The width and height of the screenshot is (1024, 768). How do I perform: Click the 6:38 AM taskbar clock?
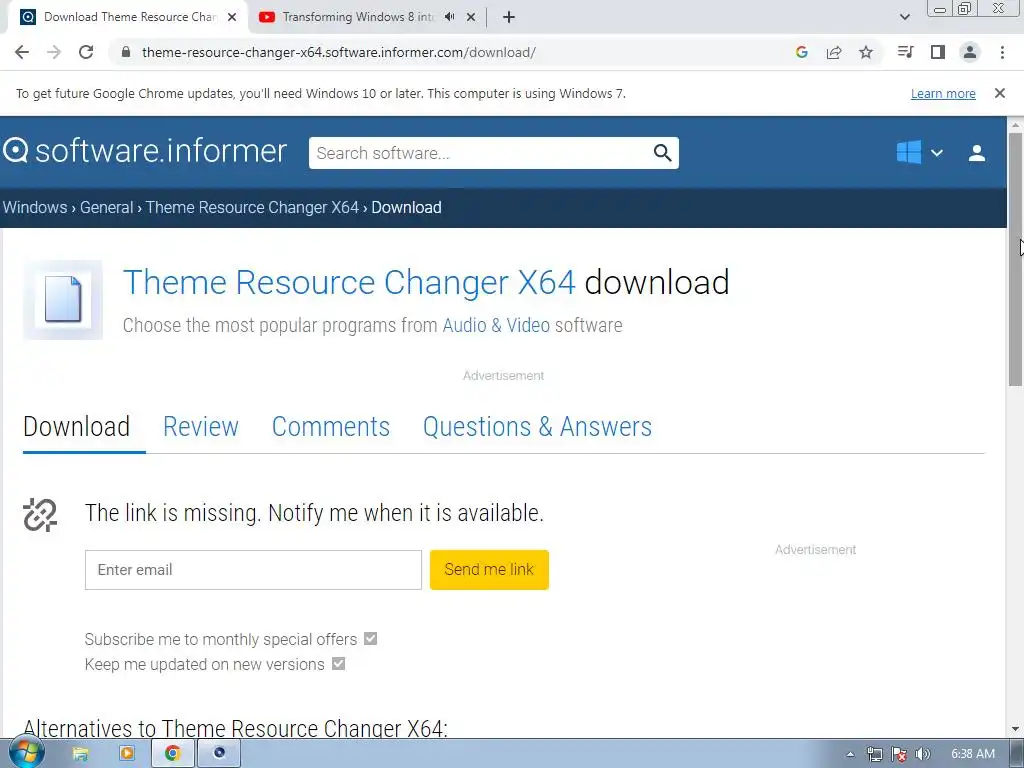coord(973,754)
